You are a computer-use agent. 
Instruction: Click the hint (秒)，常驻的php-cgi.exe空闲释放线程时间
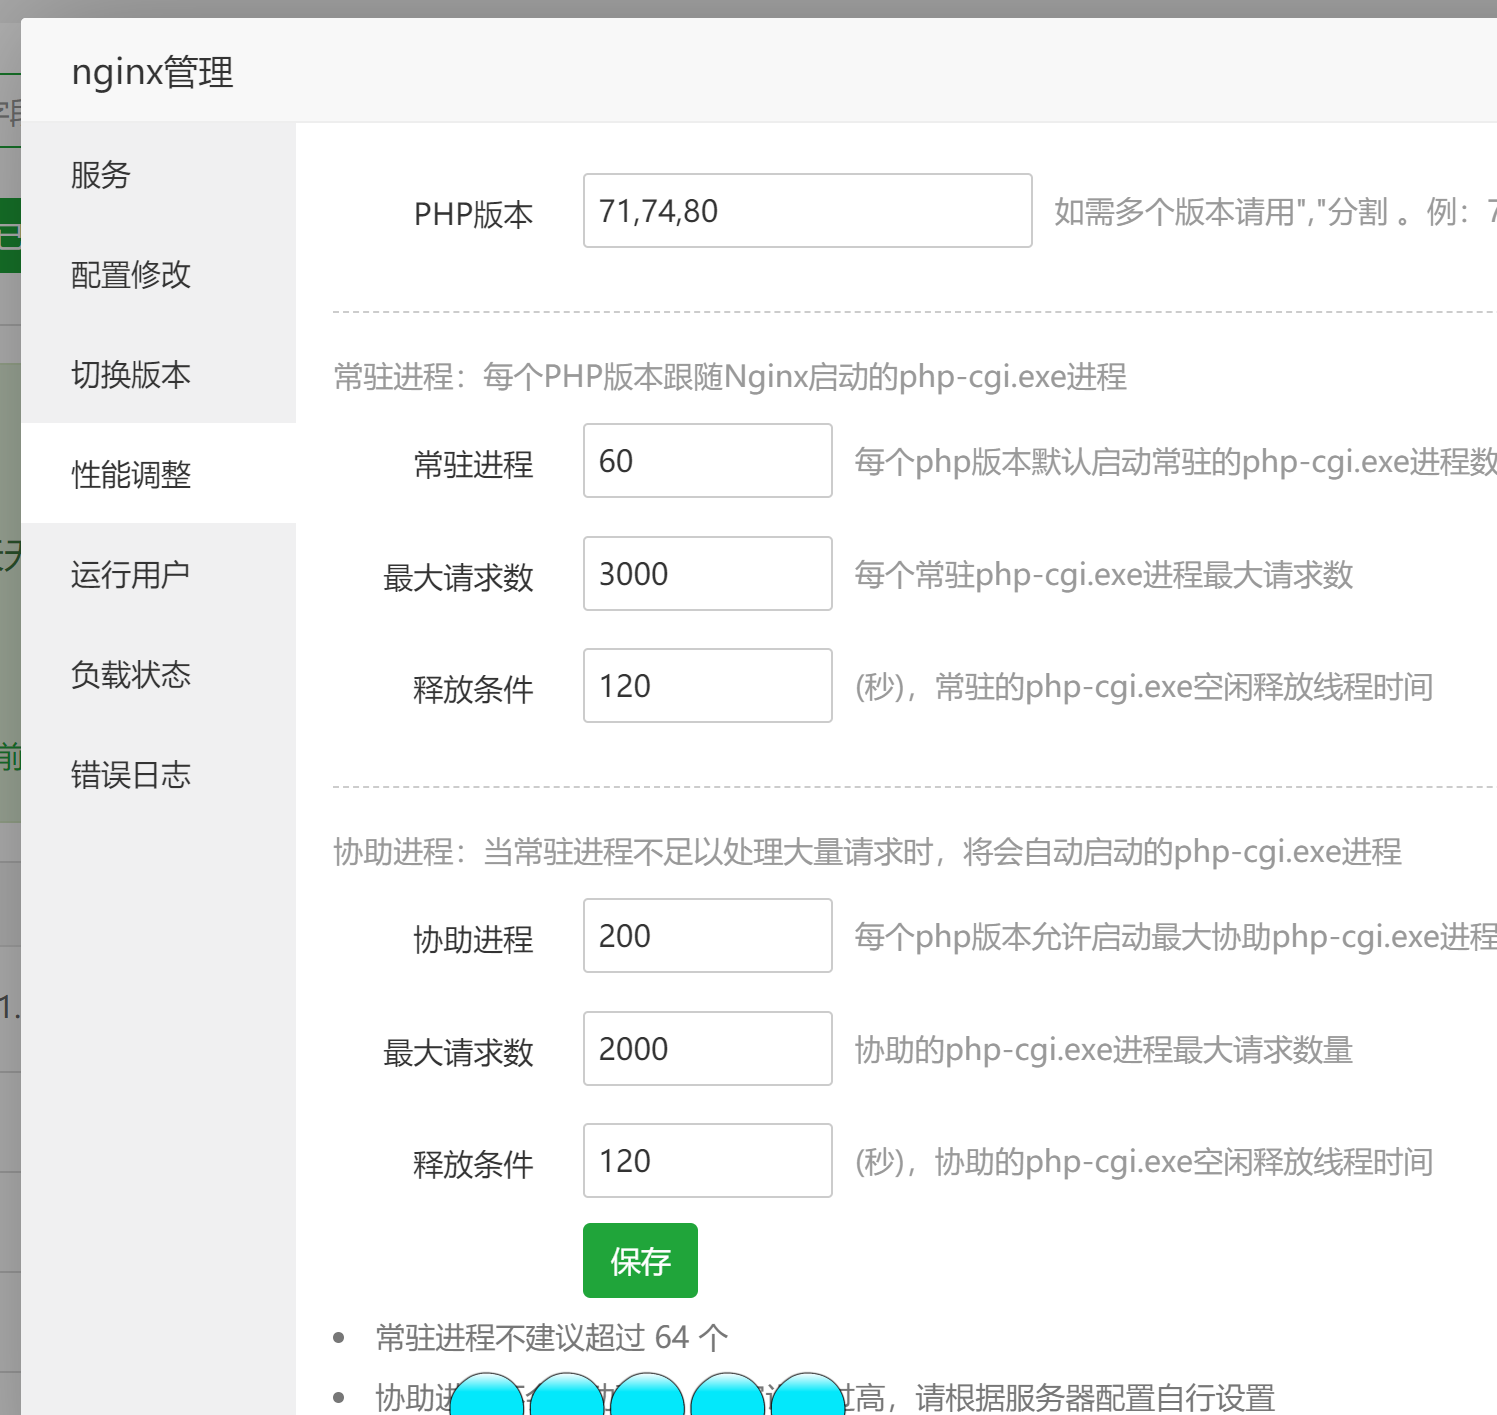(x=1144, y=687)
